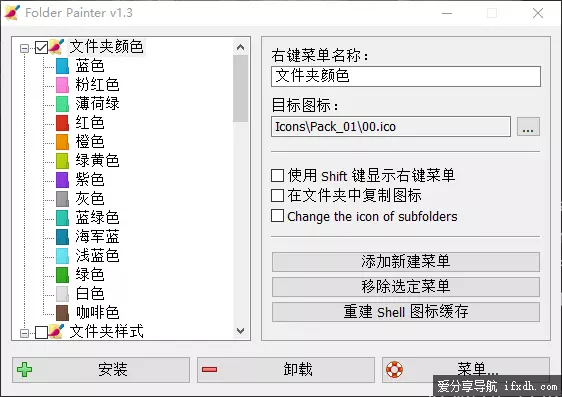Viewport: 562px width, 397px height.
Task: Click the pink folder icon for 粉红色
Action: click(62, 85)
